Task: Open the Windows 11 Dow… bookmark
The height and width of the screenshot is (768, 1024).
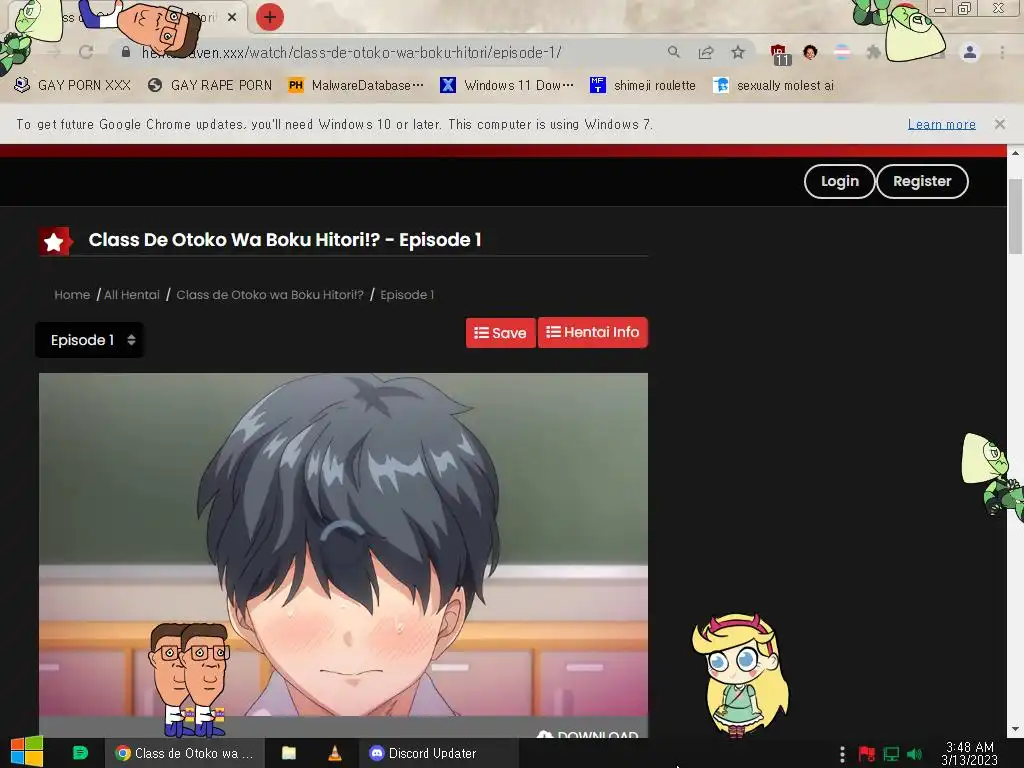Action: tap(507, 86)
